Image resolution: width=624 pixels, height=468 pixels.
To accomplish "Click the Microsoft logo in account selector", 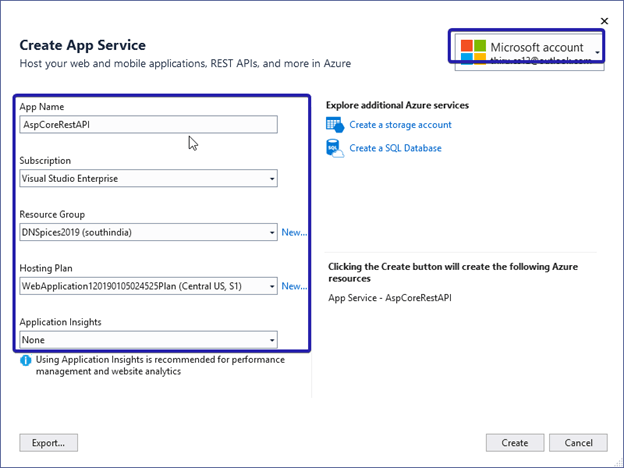I will (x=473, y=51).
